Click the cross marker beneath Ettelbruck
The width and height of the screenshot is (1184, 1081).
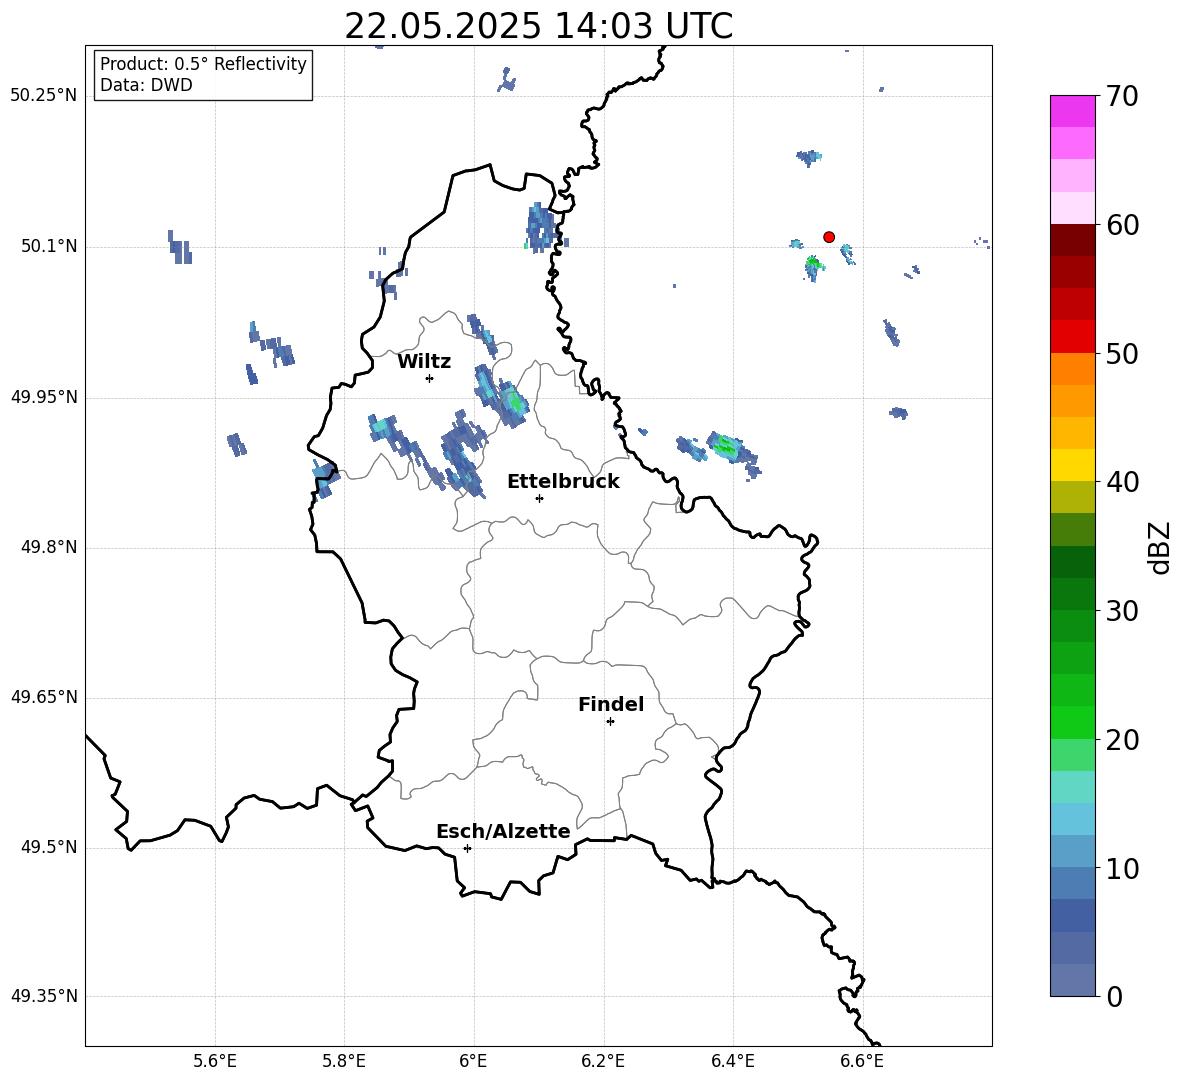(x=539, y=498)
